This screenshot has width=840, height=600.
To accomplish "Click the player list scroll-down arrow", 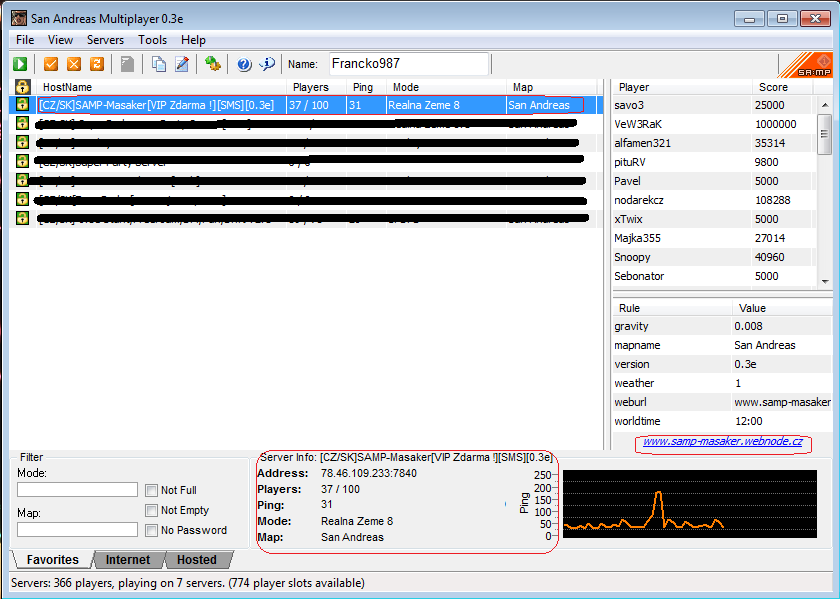I will tap(825, 281).
